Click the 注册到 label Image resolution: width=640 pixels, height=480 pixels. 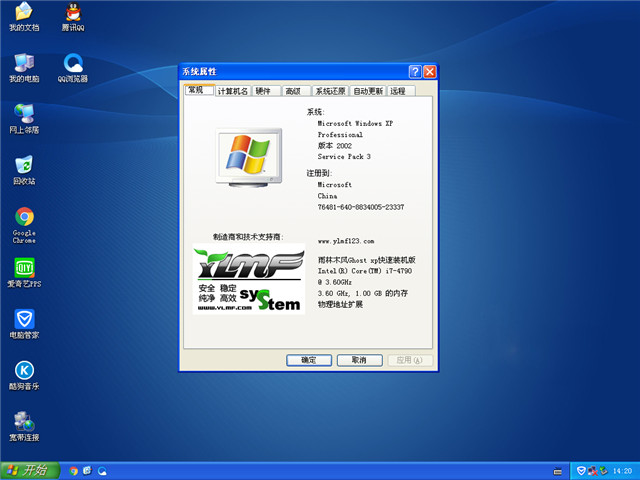point(319,173)
